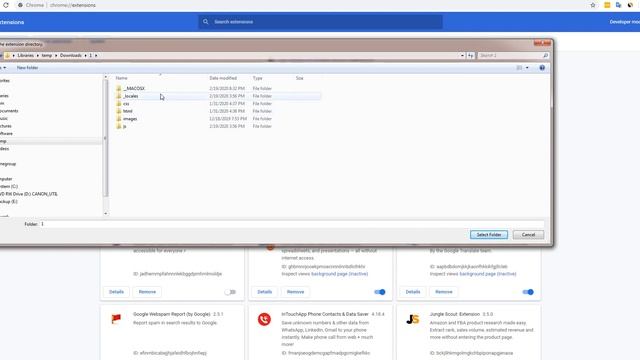
Task: Select the __MACOSX folder icon
Action: point(119,88)
